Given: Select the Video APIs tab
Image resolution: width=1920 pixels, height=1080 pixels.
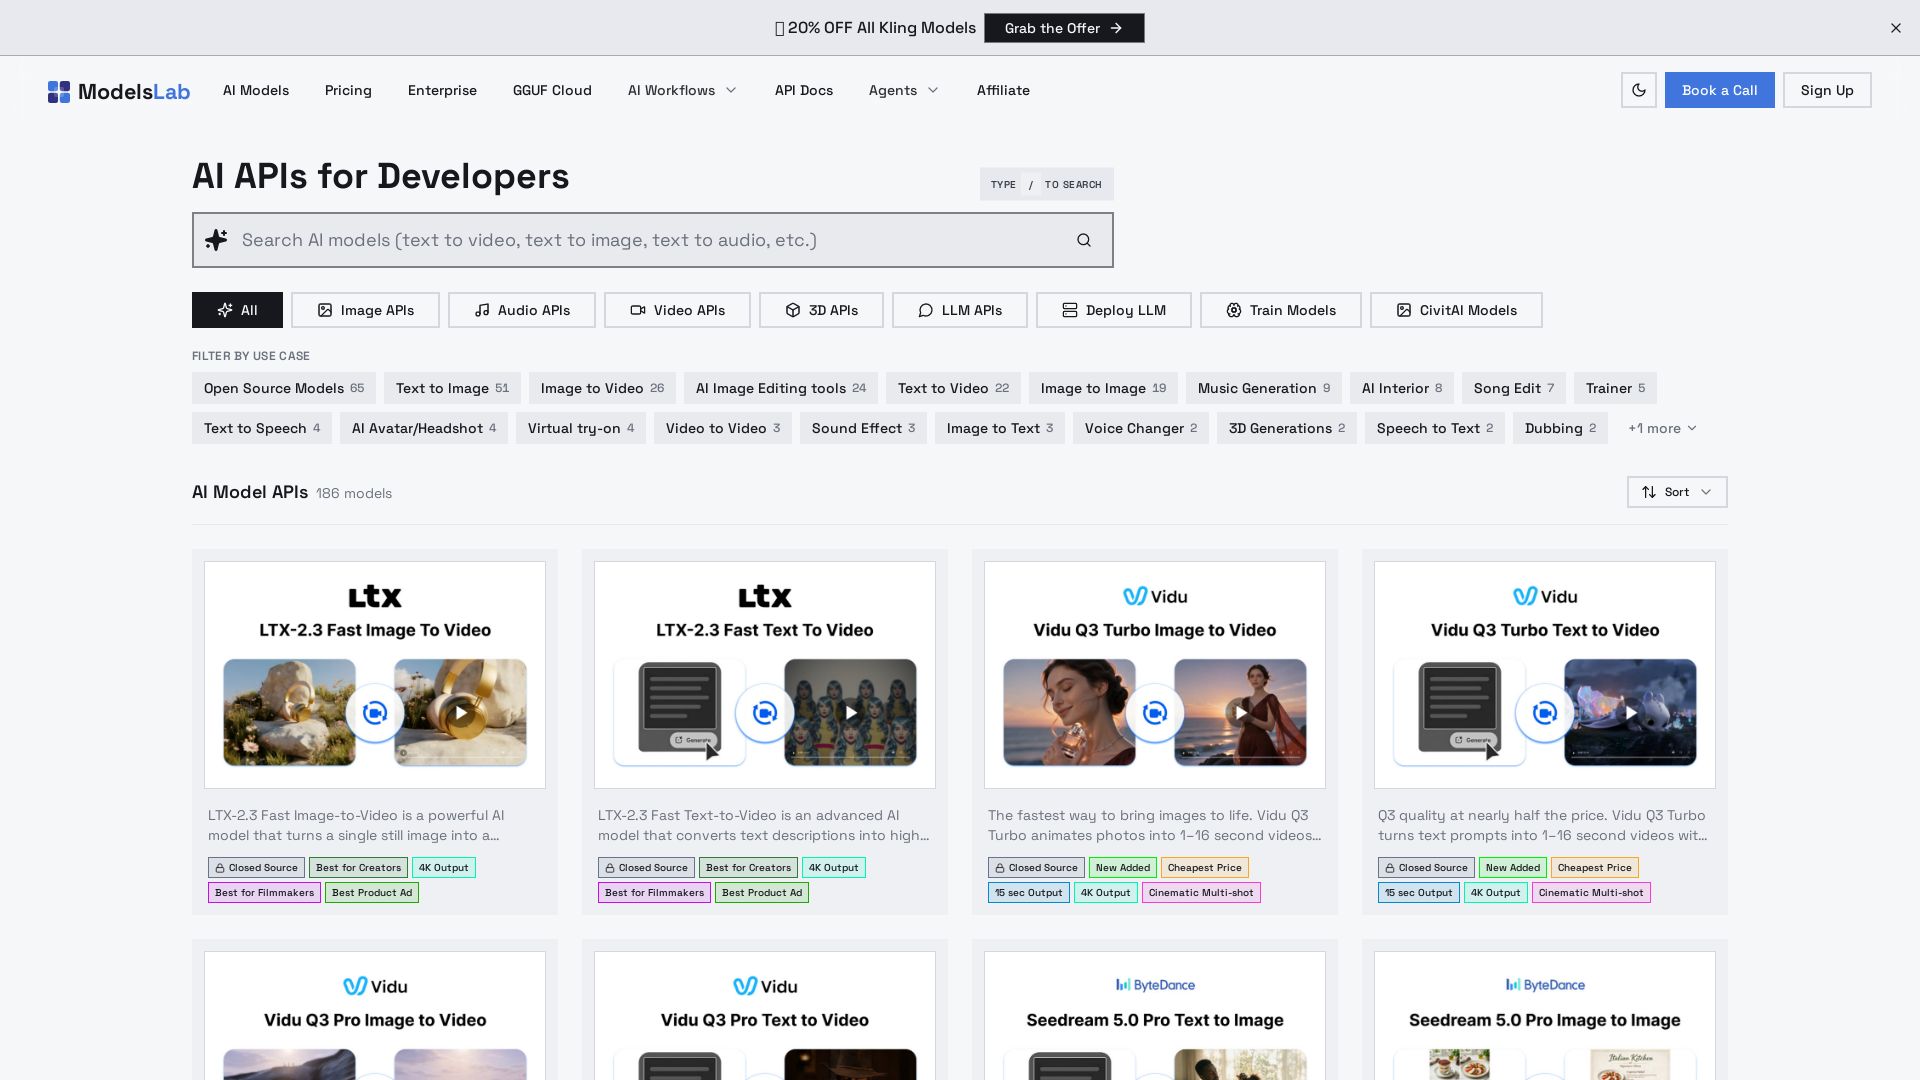Looking at the screenshot, I should 677,310.
